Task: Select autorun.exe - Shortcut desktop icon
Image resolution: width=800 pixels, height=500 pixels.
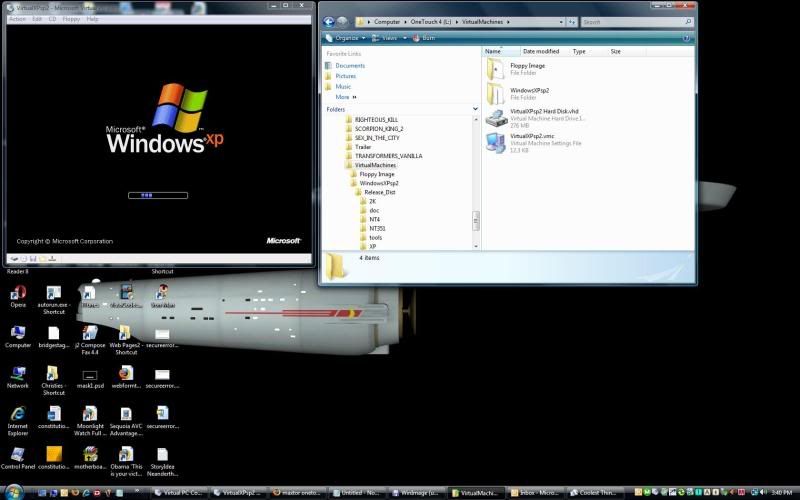Action: pyautogui.click(x=54, y=300)
